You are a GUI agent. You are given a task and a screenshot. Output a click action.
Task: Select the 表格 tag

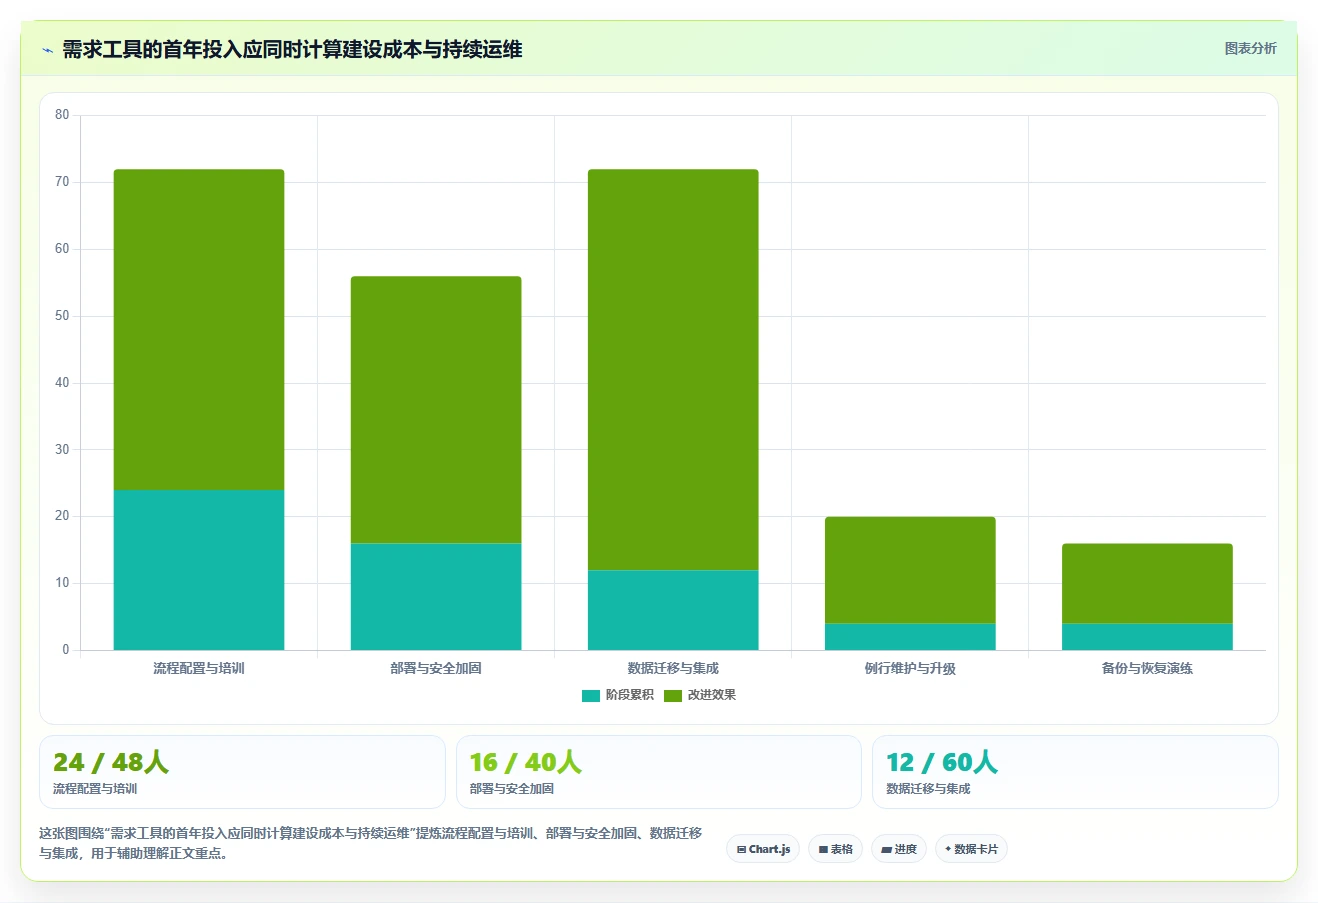[835, 849]
